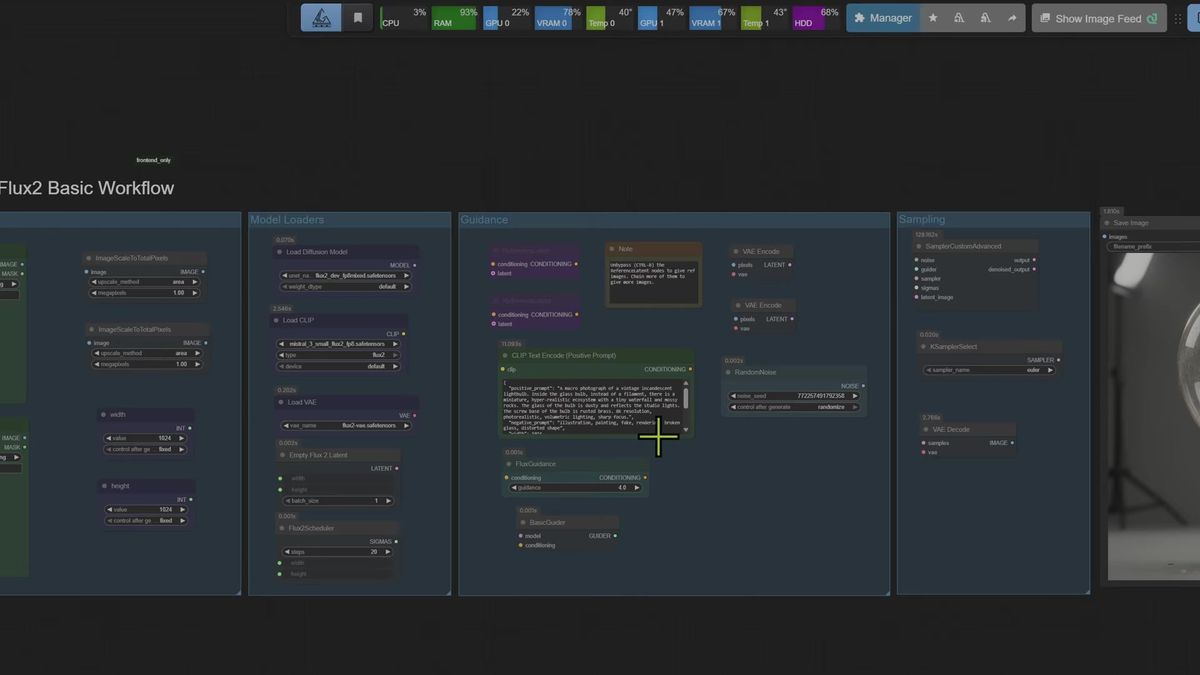The width and height of the screenshot is (1200, 675).
Task: Open the ComfyUI logo menu button
Action: pos(321,18)
